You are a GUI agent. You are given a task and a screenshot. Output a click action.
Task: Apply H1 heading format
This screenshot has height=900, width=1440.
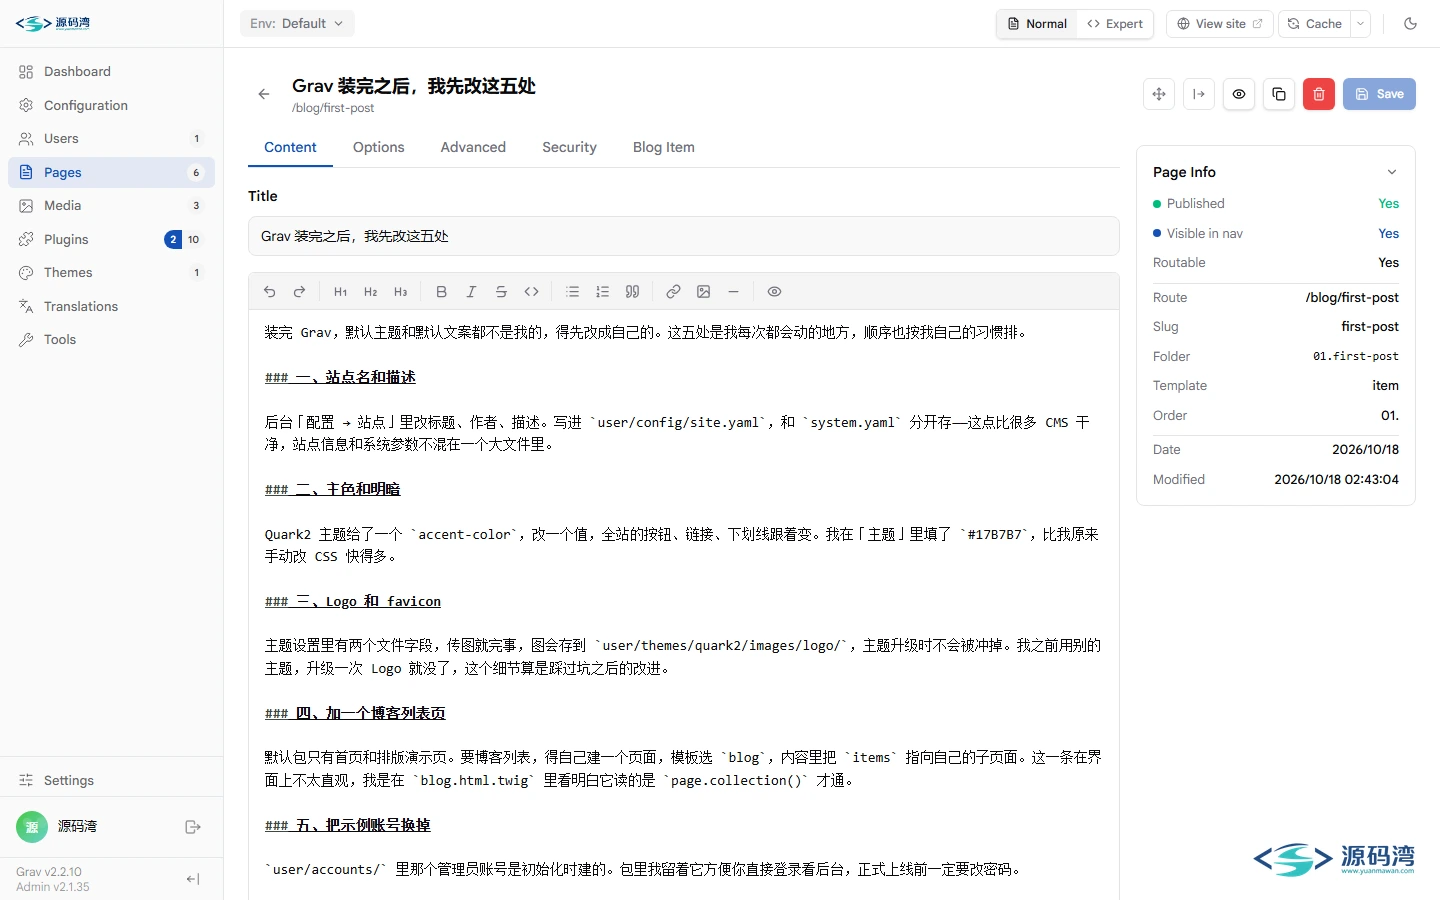pos(340,292)
